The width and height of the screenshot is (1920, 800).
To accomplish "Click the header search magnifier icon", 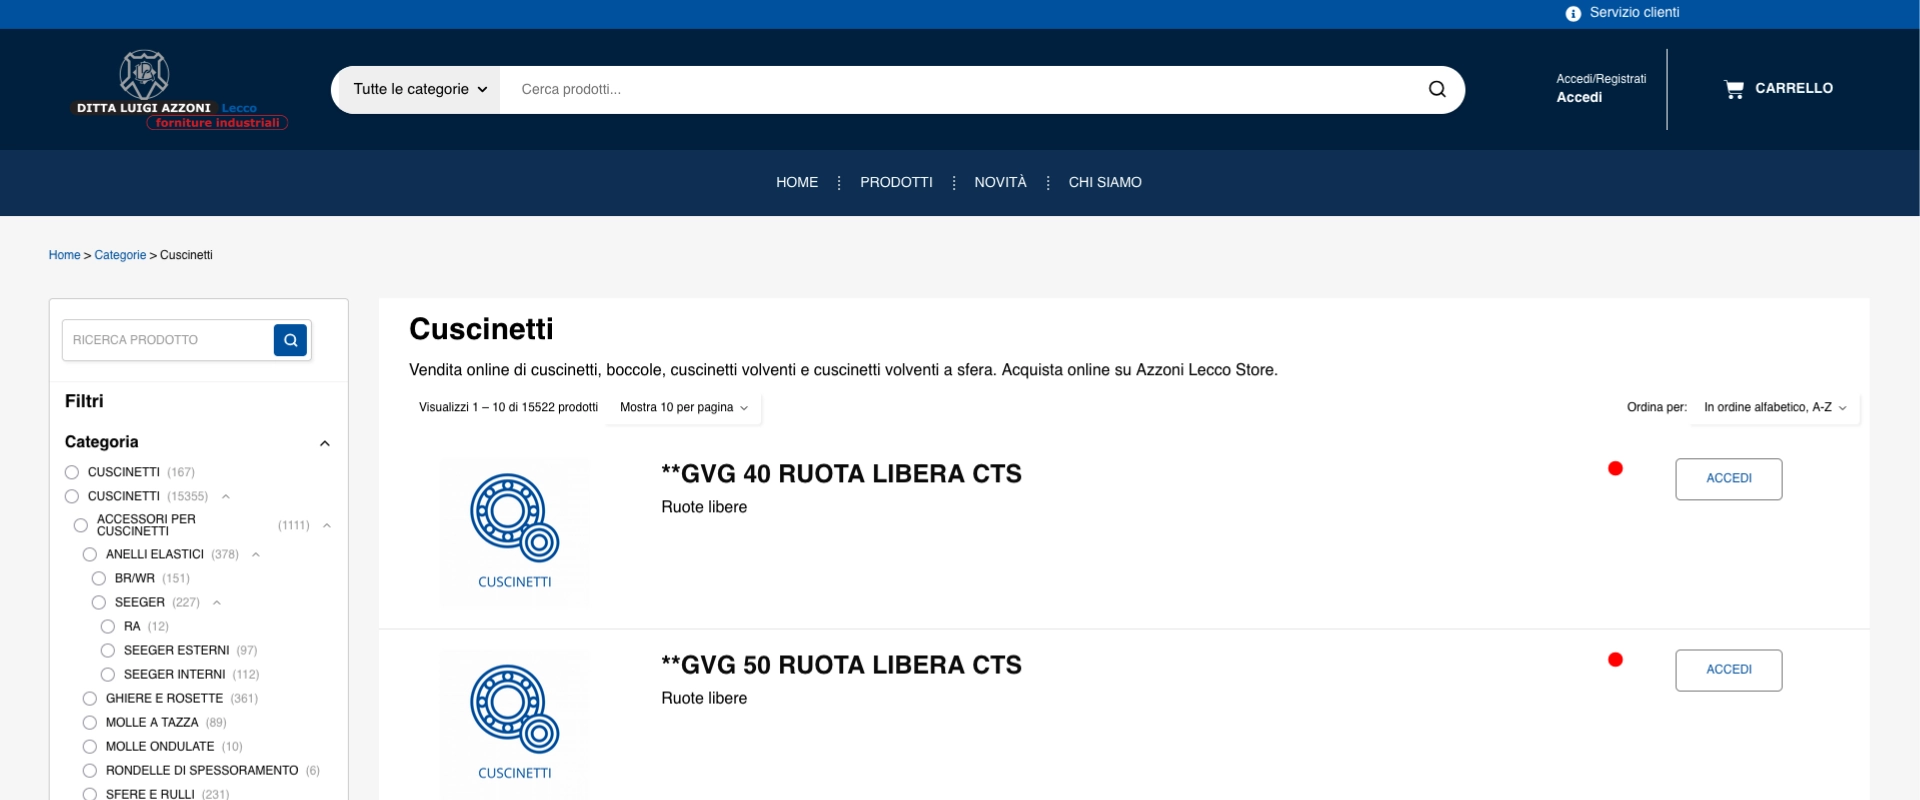I will pos(1437,89).
